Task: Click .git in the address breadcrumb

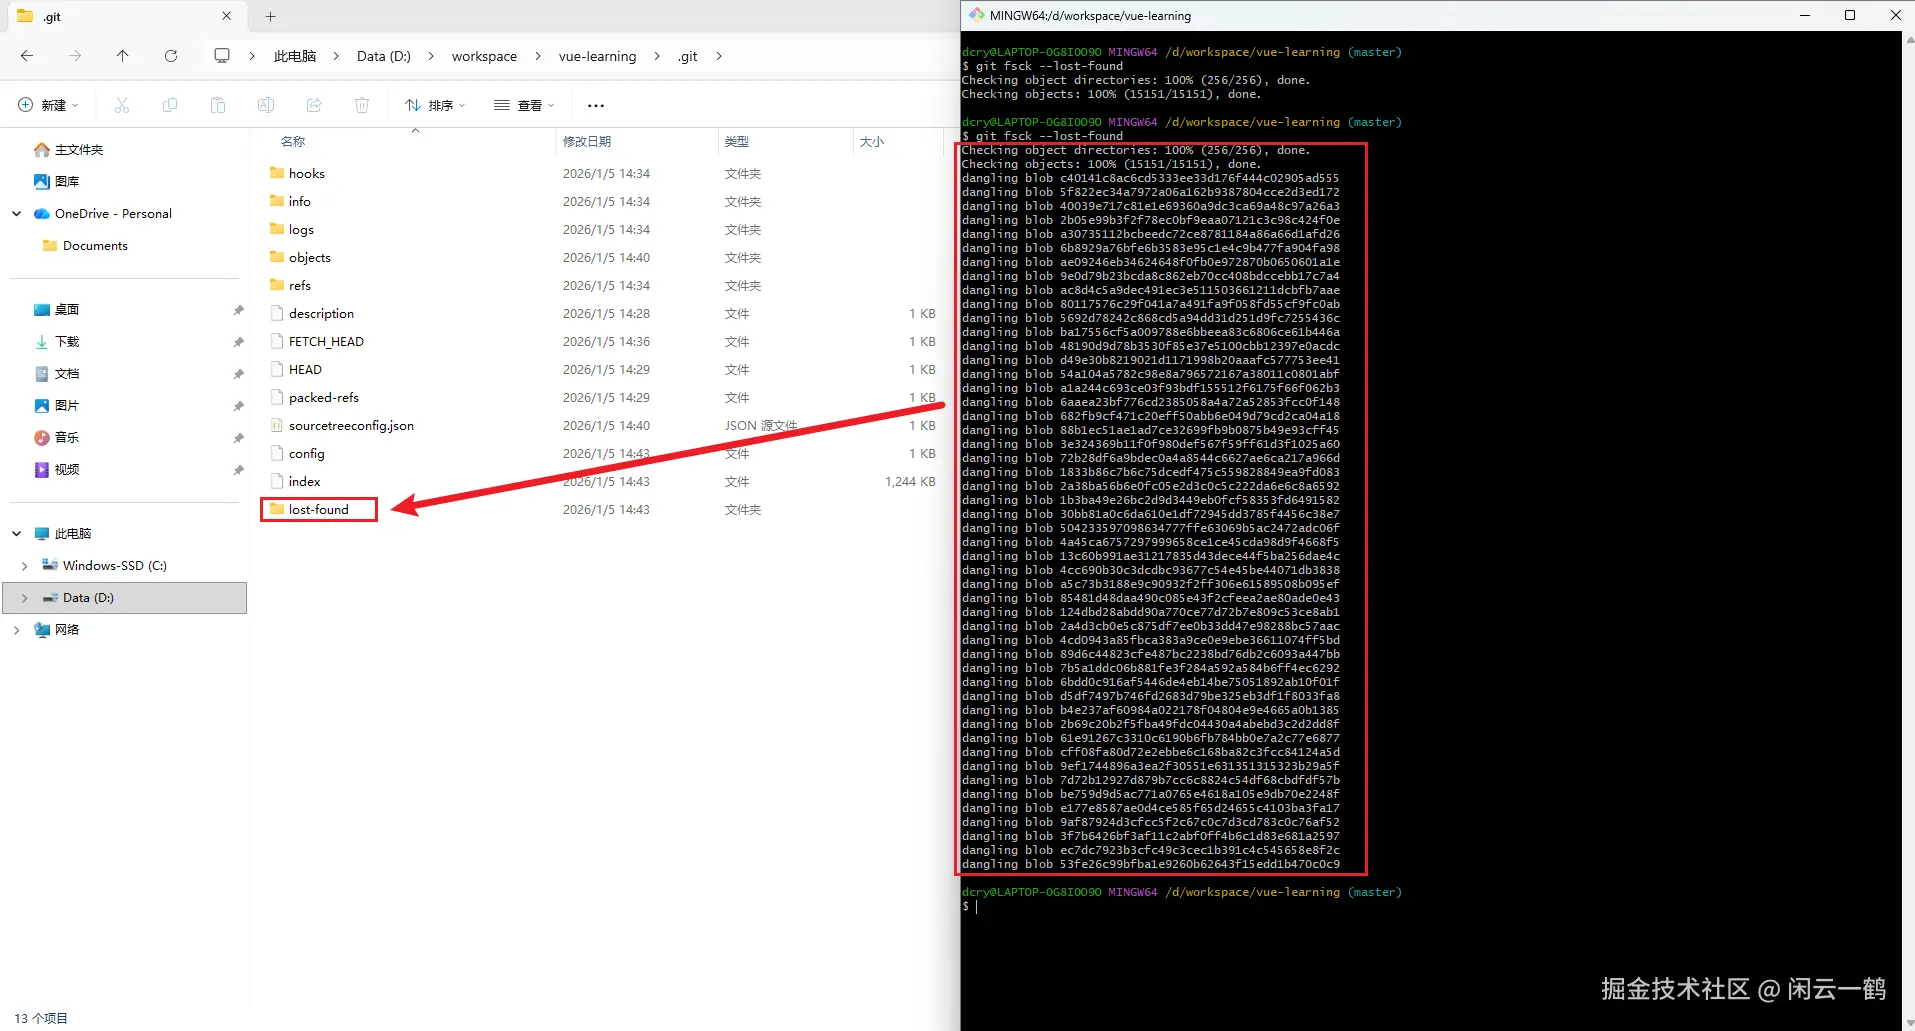Action: (687, 56)
